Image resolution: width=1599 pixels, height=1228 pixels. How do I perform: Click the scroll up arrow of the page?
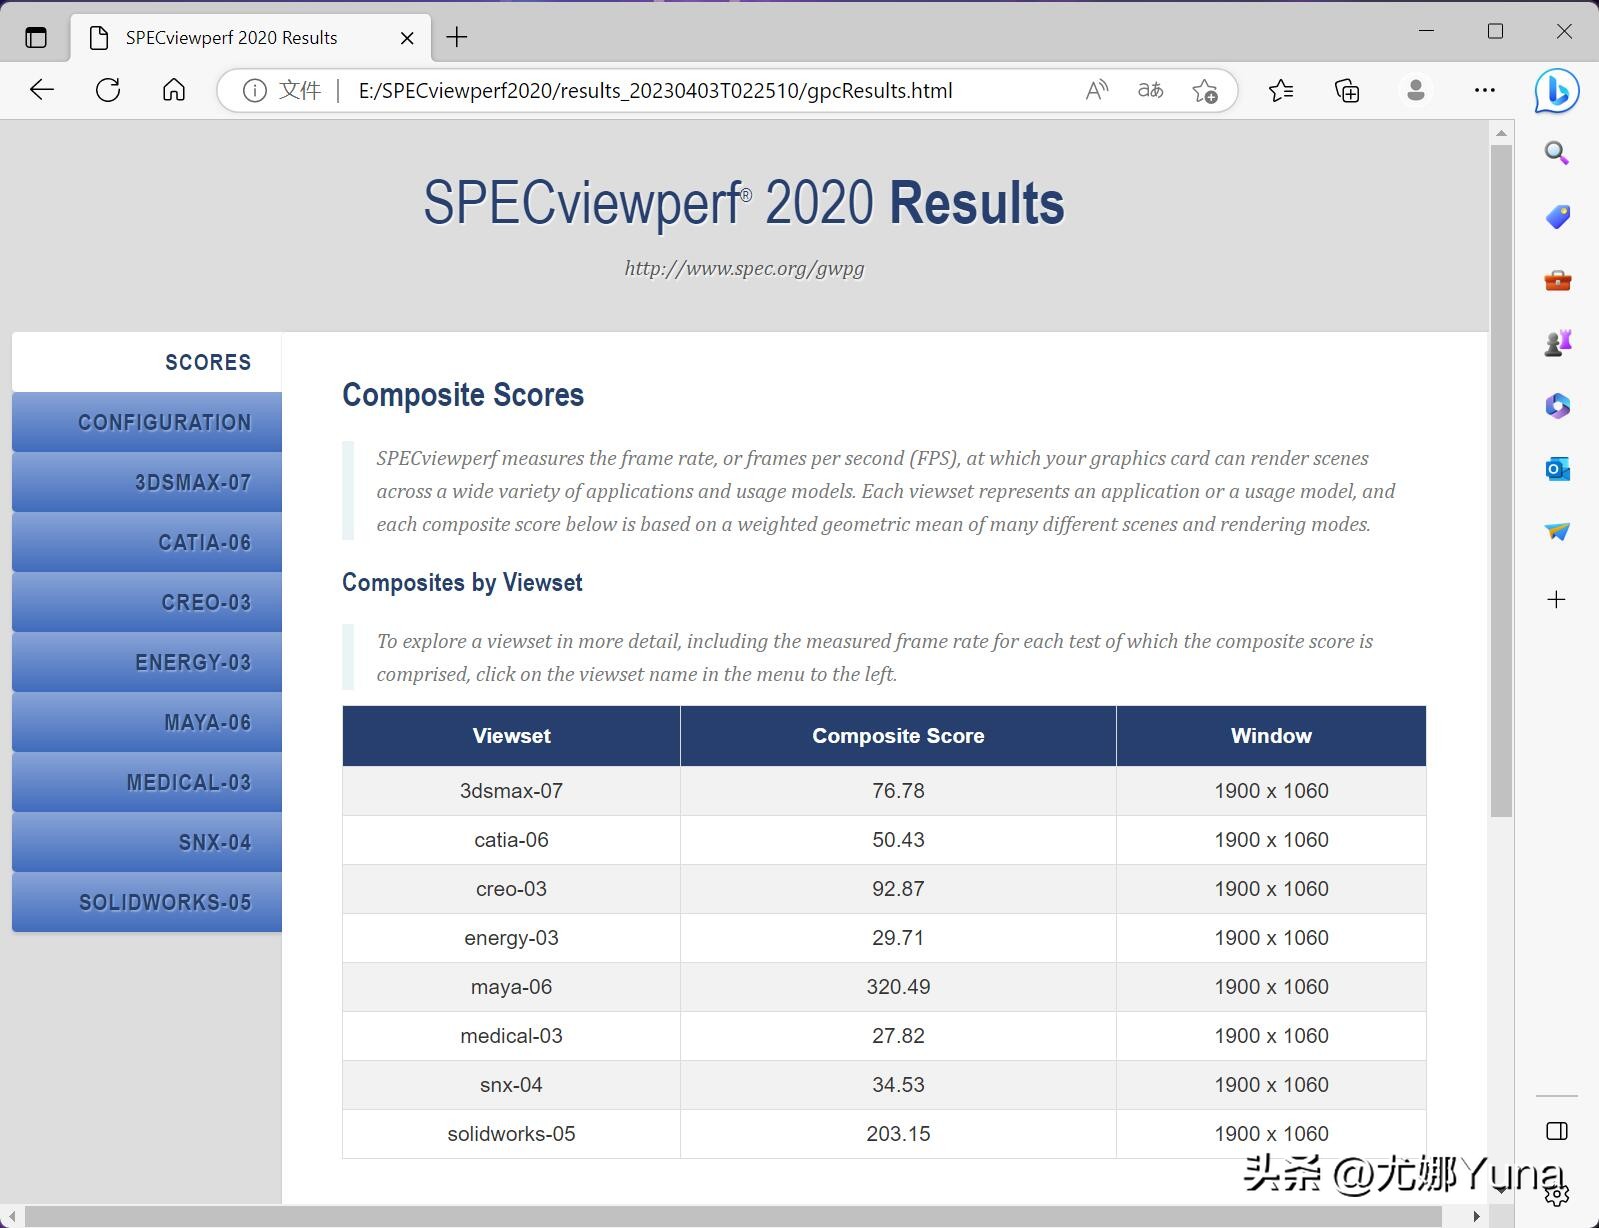click(x=1501, y=132)
